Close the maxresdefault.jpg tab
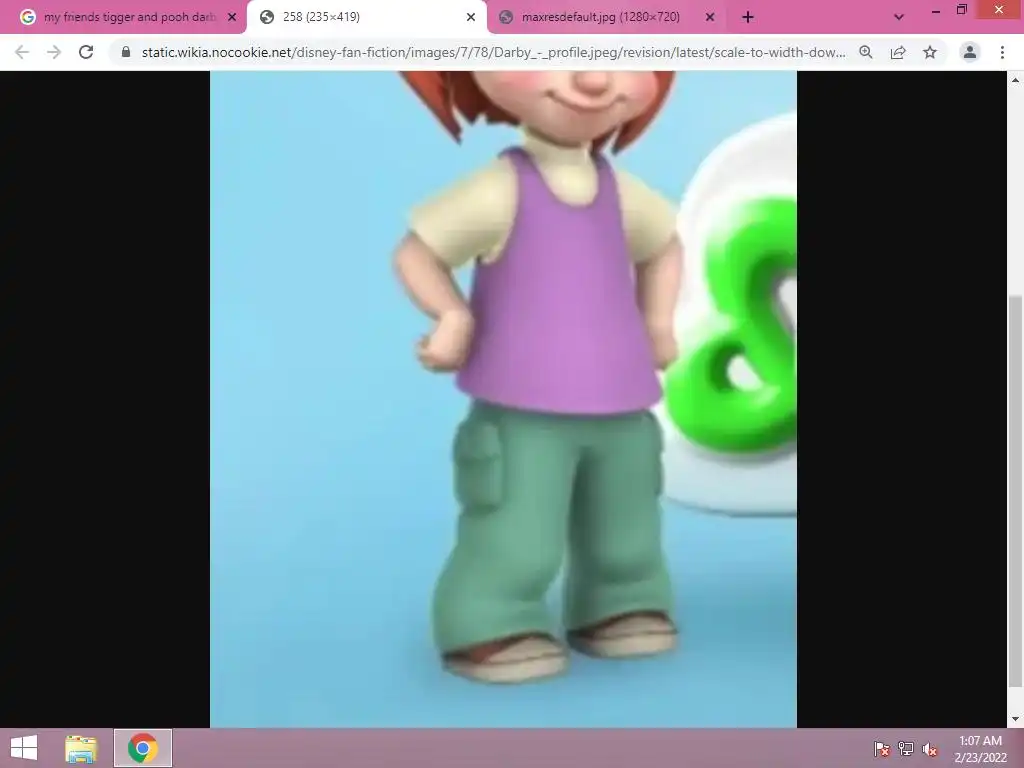The image size is (1024, 768). pyautogui.click(x=710, y=17)
